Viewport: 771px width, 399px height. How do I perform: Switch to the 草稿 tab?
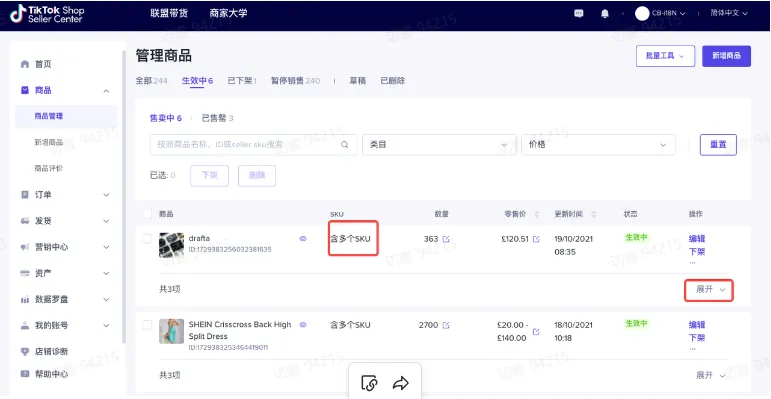pos(357,81)
